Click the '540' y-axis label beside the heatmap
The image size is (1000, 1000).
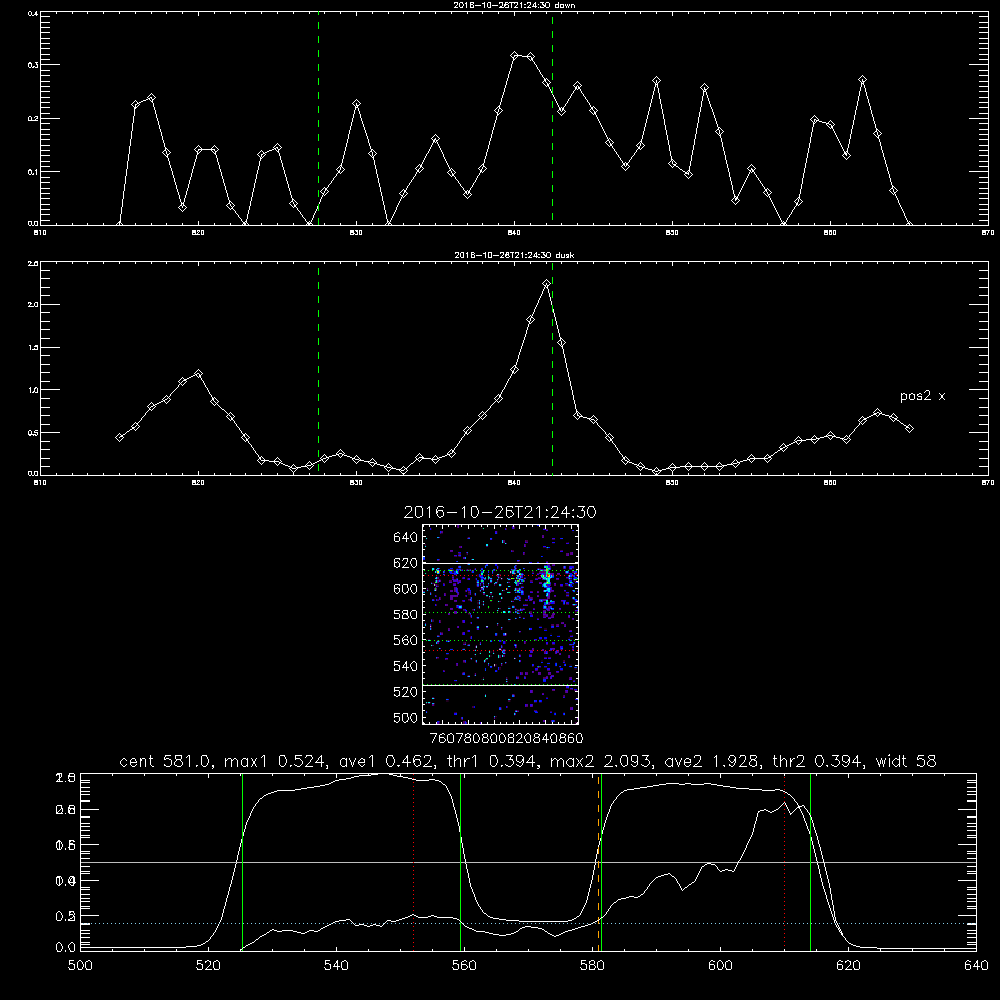(x=406, y=666)
